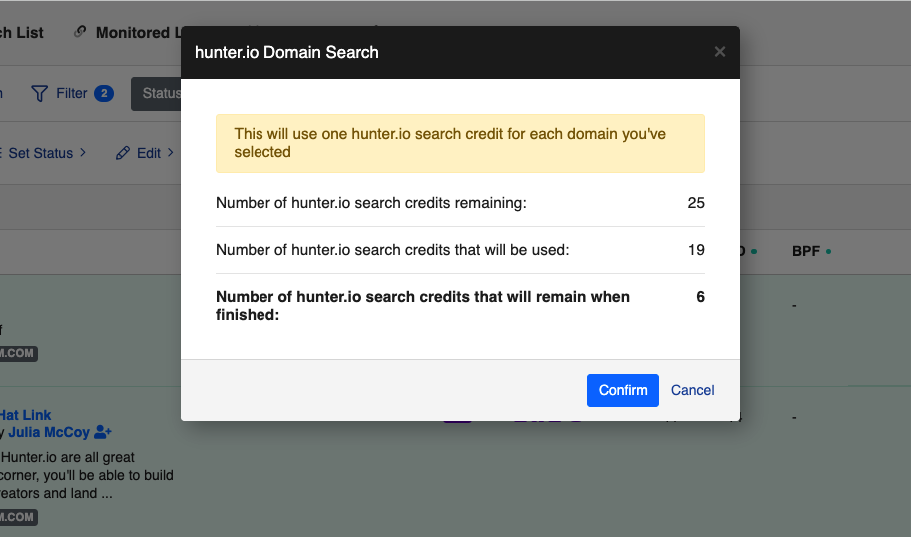The image size is (911, 537).
Task: Click the add-user icon next to Julia McCoy
Action: (x=103, y=433)
